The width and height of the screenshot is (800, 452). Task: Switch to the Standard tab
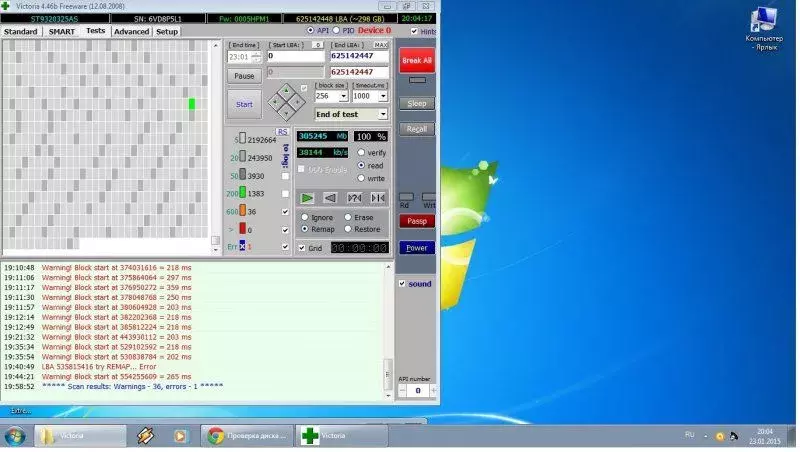[20, 32]
